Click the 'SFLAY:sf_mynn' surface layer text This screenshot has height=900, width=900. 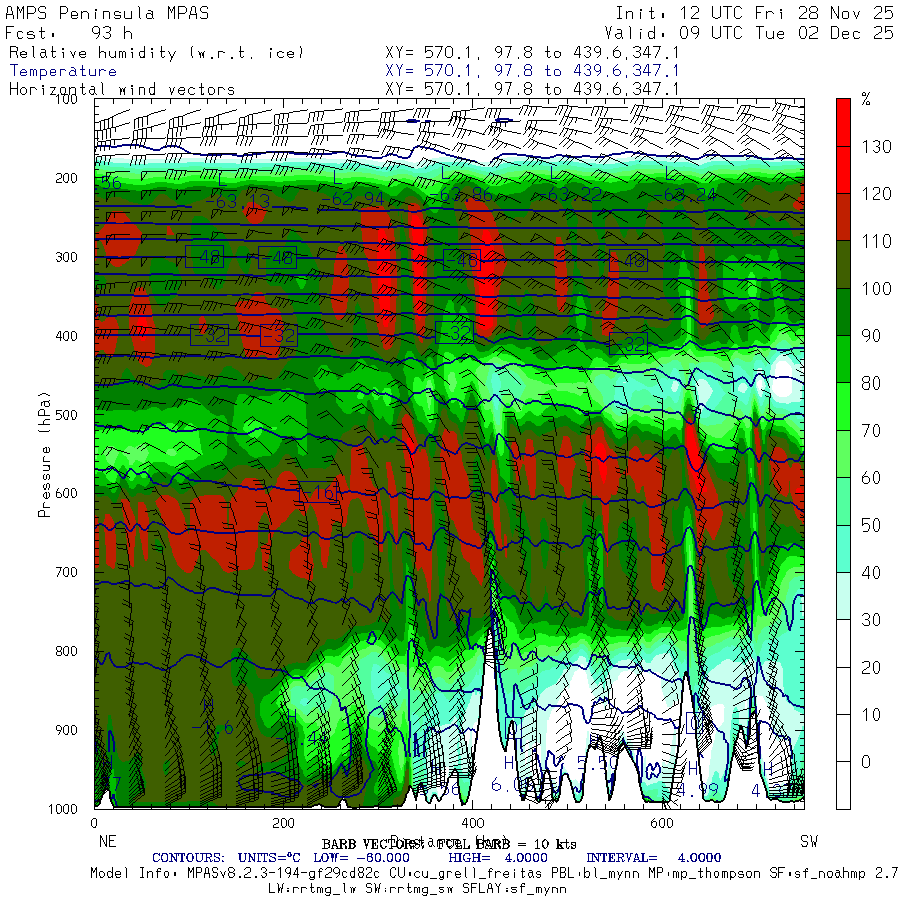pyautogui.click(x=514, y=889)
